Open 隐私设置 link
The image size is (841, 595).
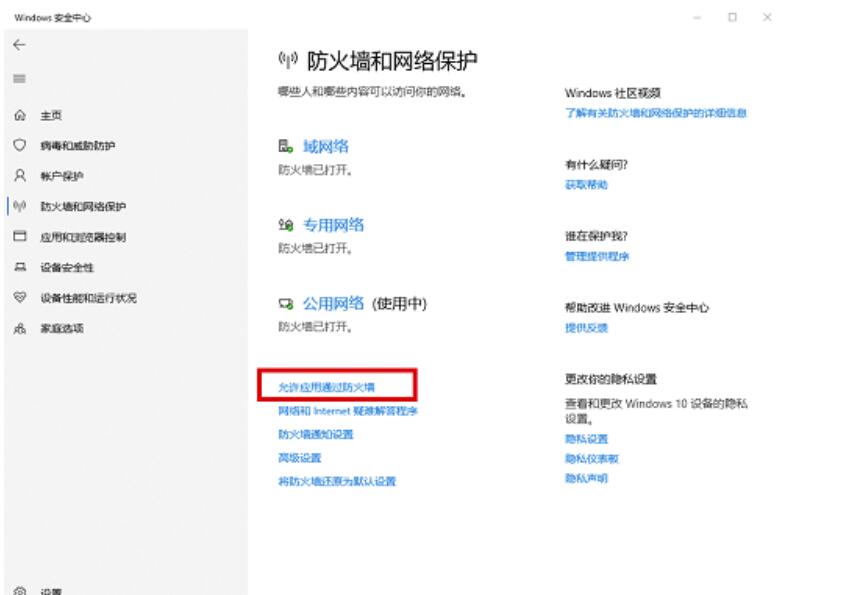pyautogui.click(x=586, y=439)
